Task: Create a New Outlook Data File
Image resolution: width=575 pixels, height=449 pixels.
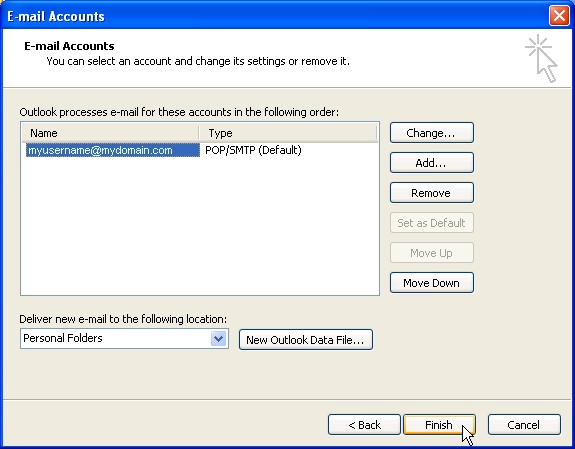Action: (x=305, y=340)
